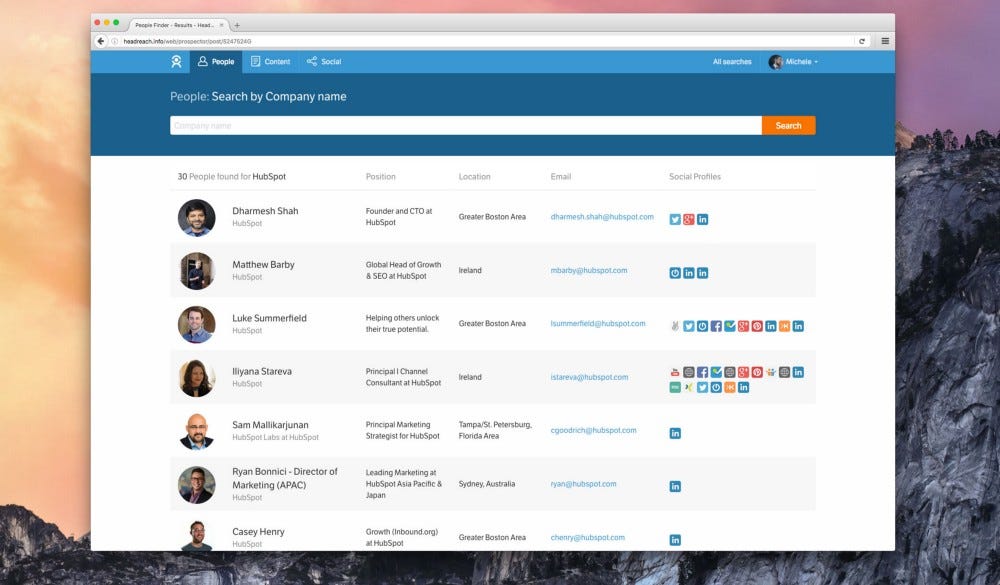Show site info icon in address bar

point(115,41)
